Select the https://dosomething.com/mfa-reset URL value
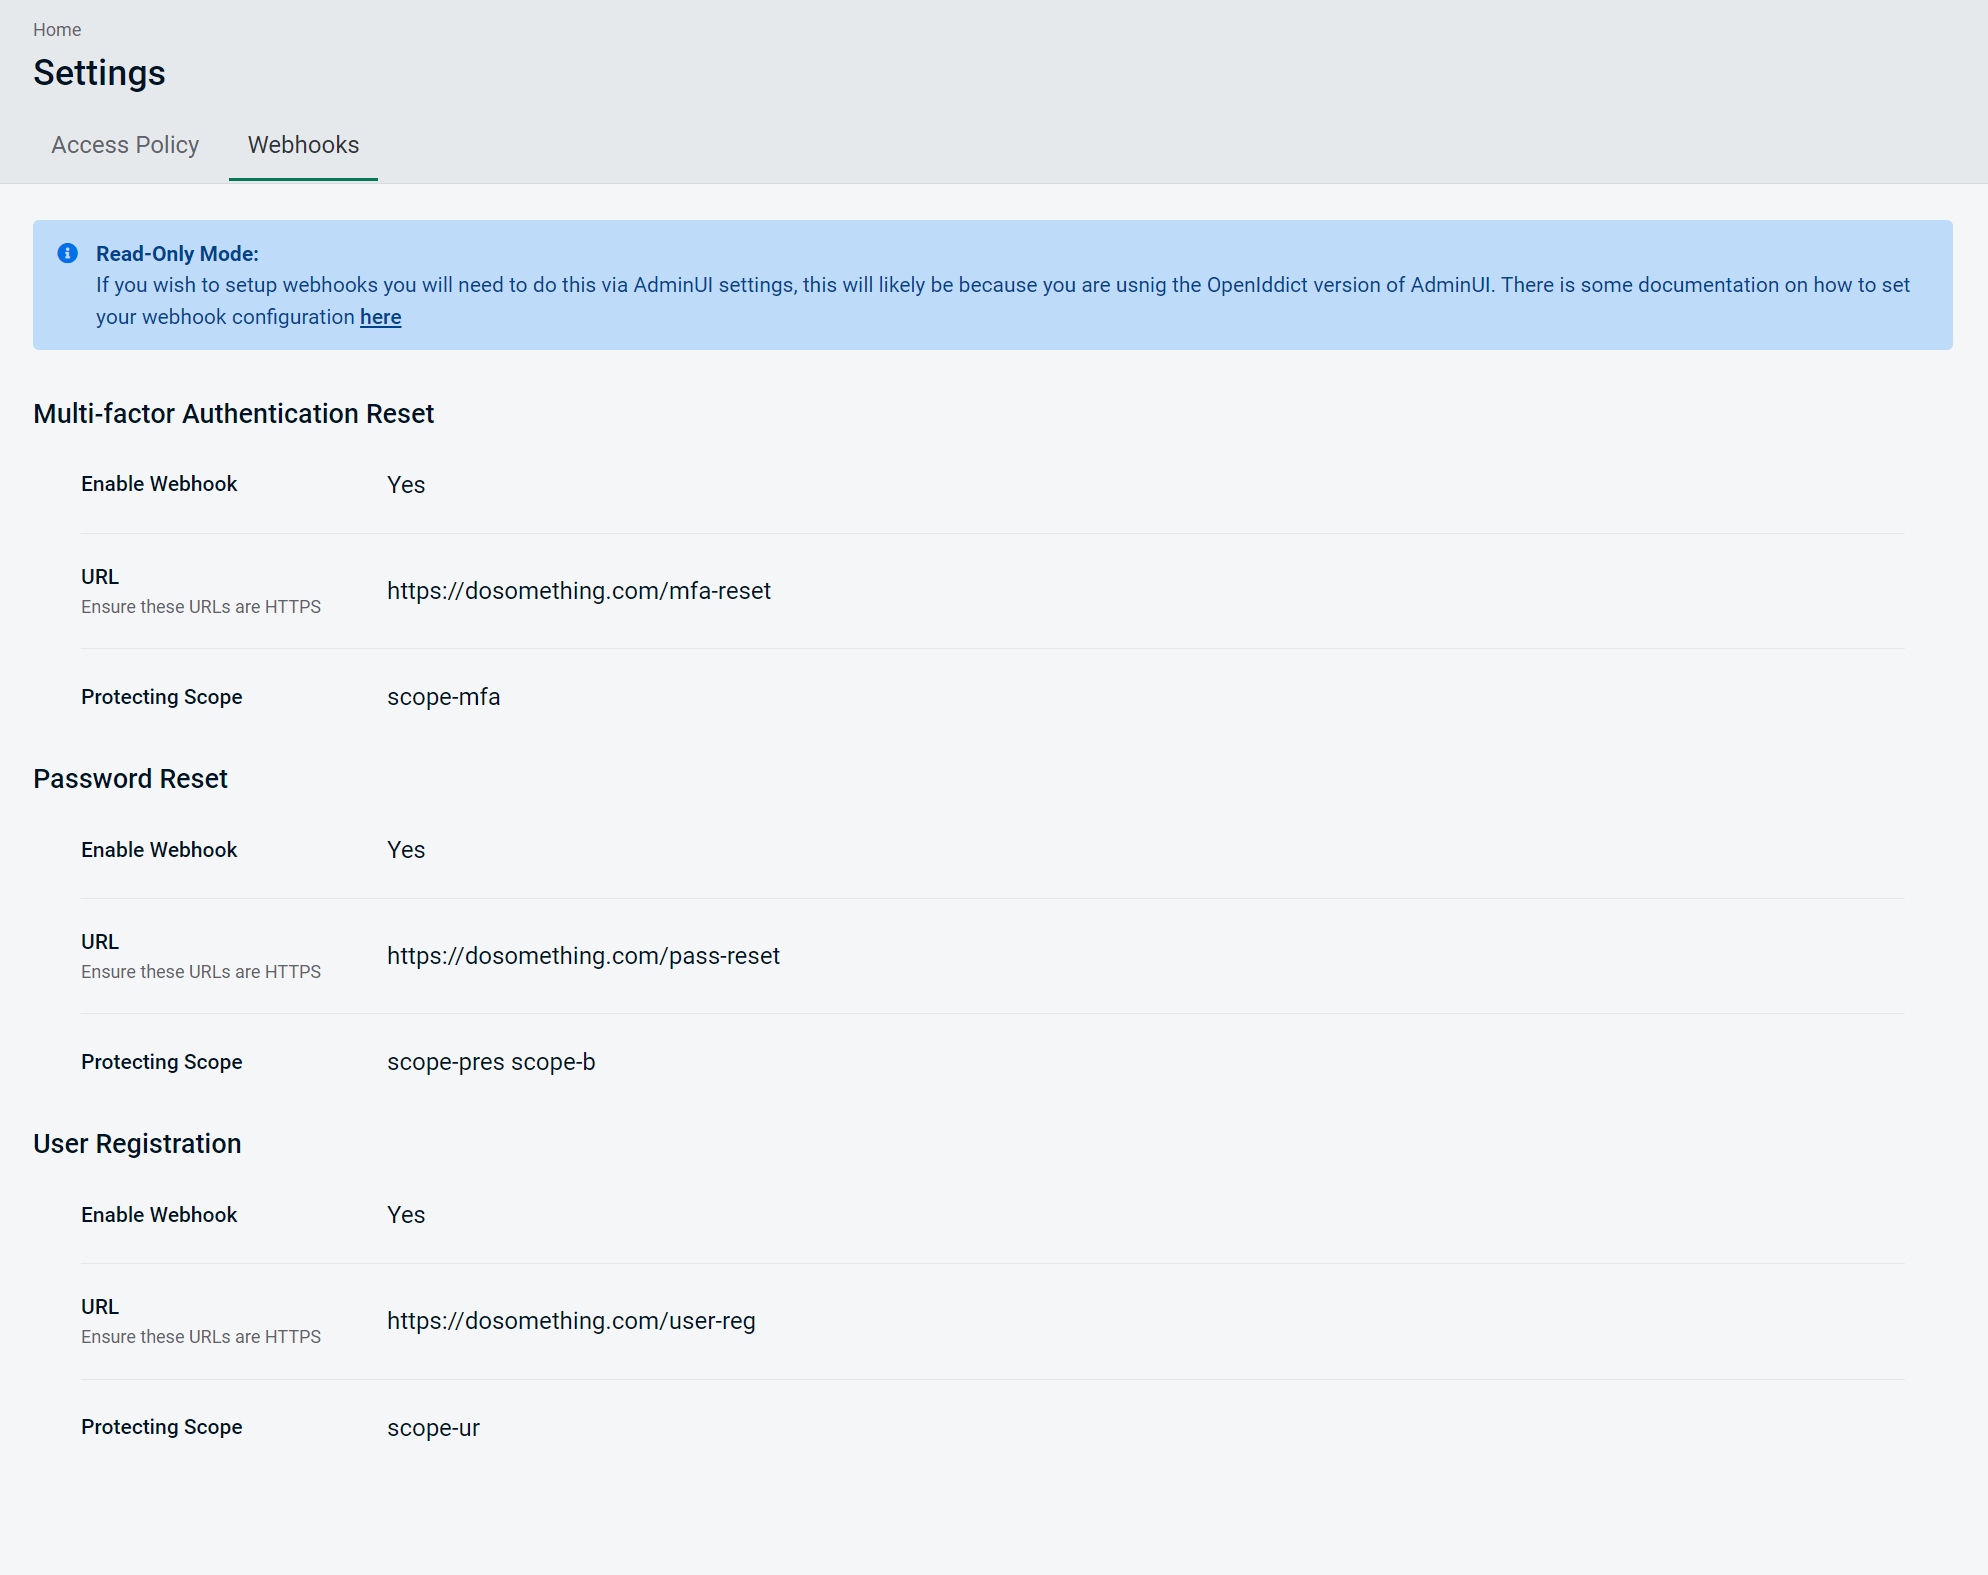Image resolution: width=1988 pixels, height=1575 pixels. (579, 591)
